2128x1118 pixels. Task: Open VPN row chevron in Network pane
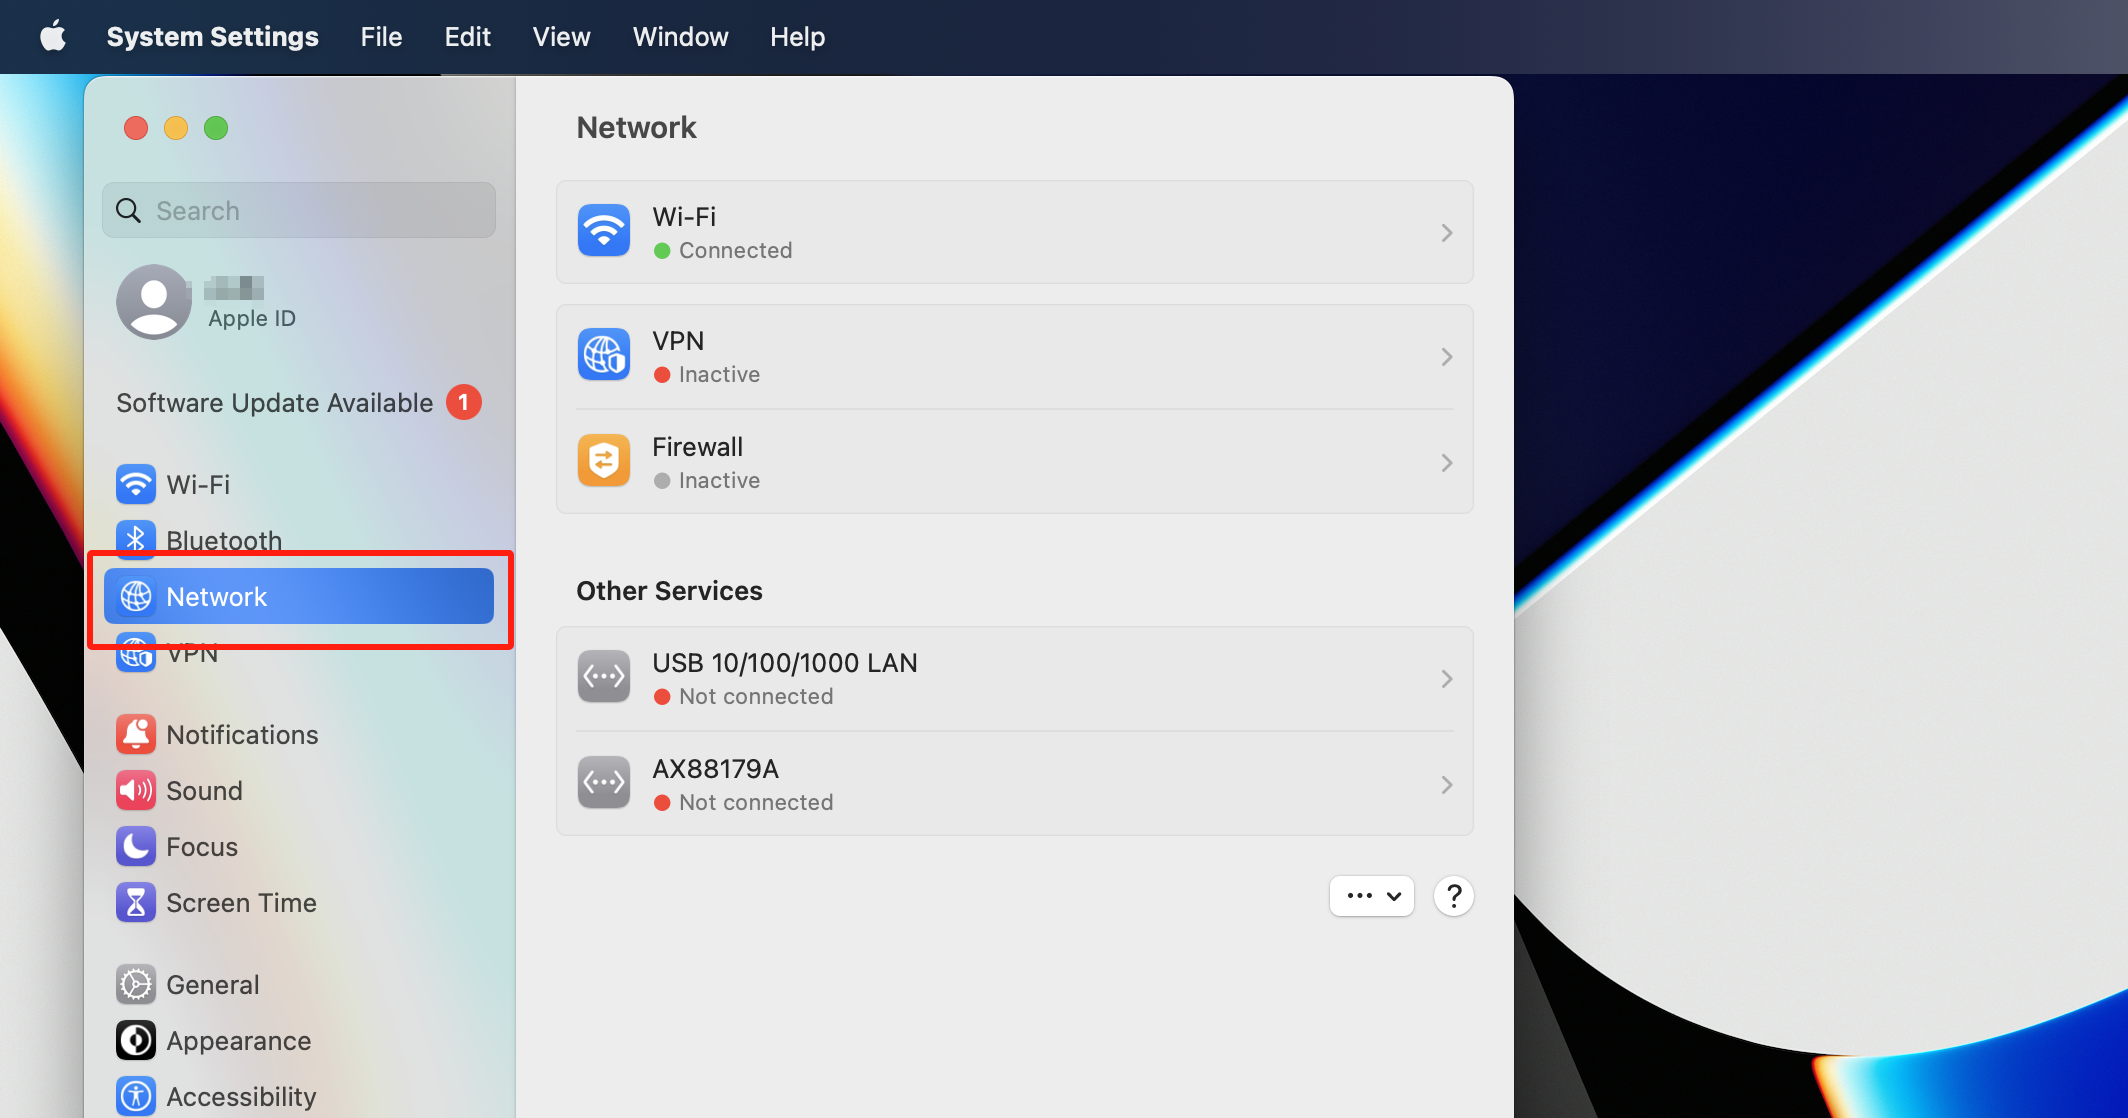pyautogui.click(x=1447, y=357)
